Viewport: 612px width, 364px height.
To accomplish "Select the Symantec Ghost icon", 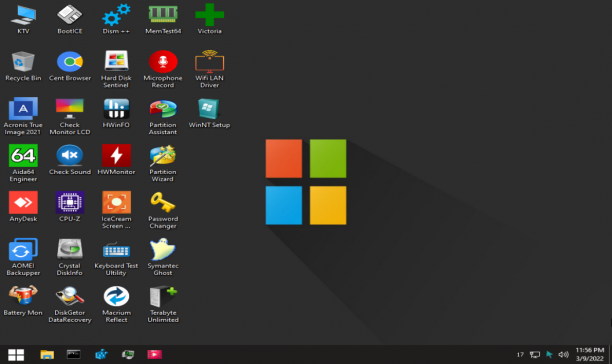I will tap(163, 257).
